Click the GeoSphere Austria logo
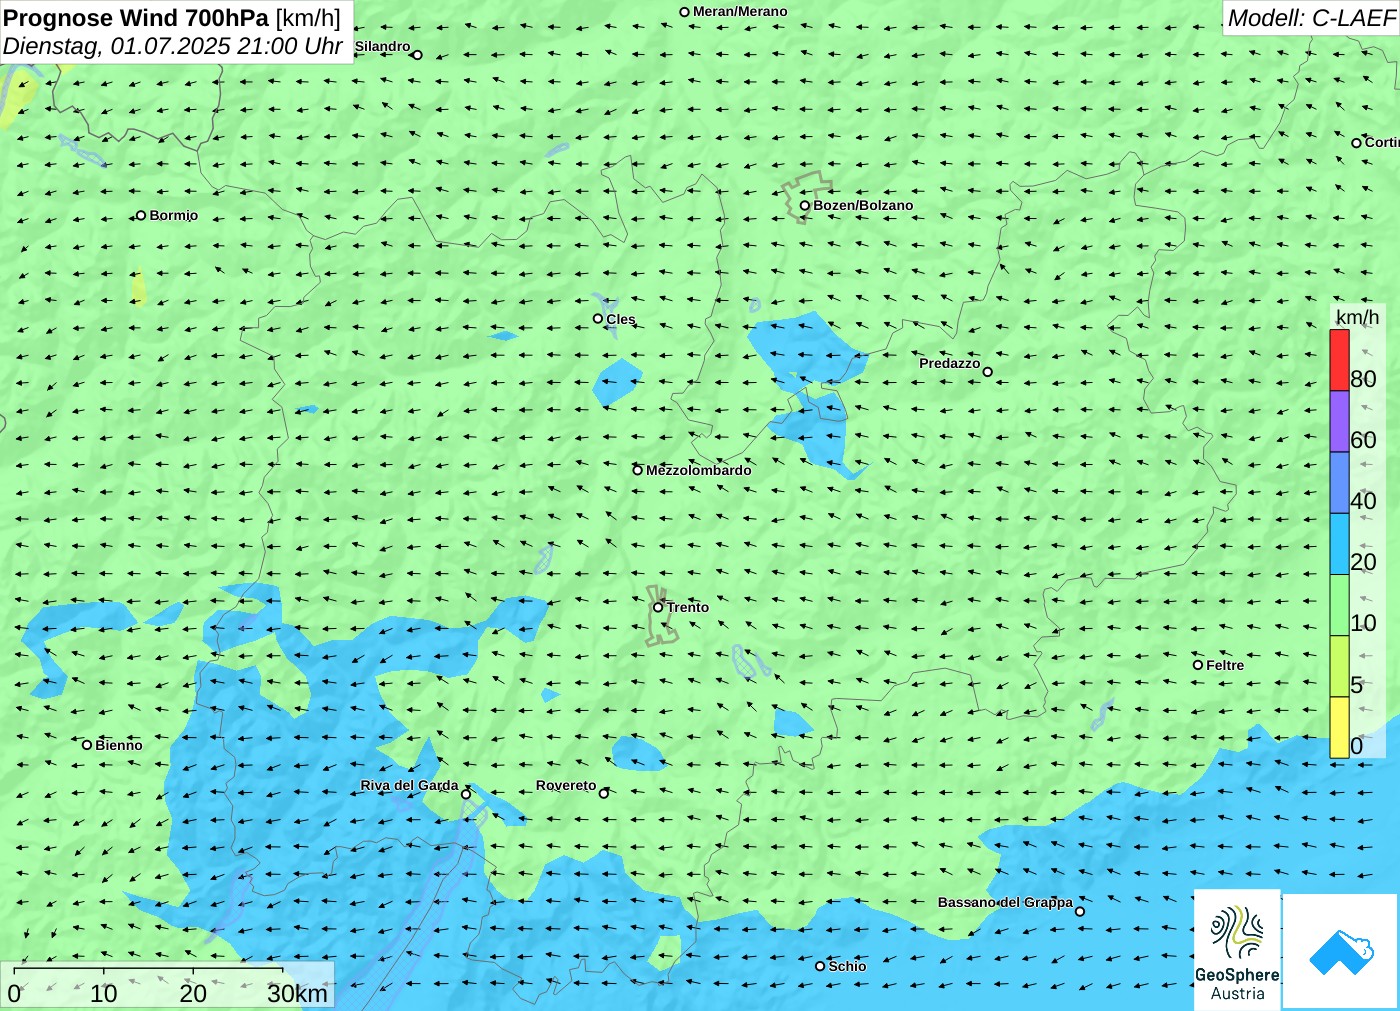This screenshot has height=1011, width=1400. (x=1237, y=950)
